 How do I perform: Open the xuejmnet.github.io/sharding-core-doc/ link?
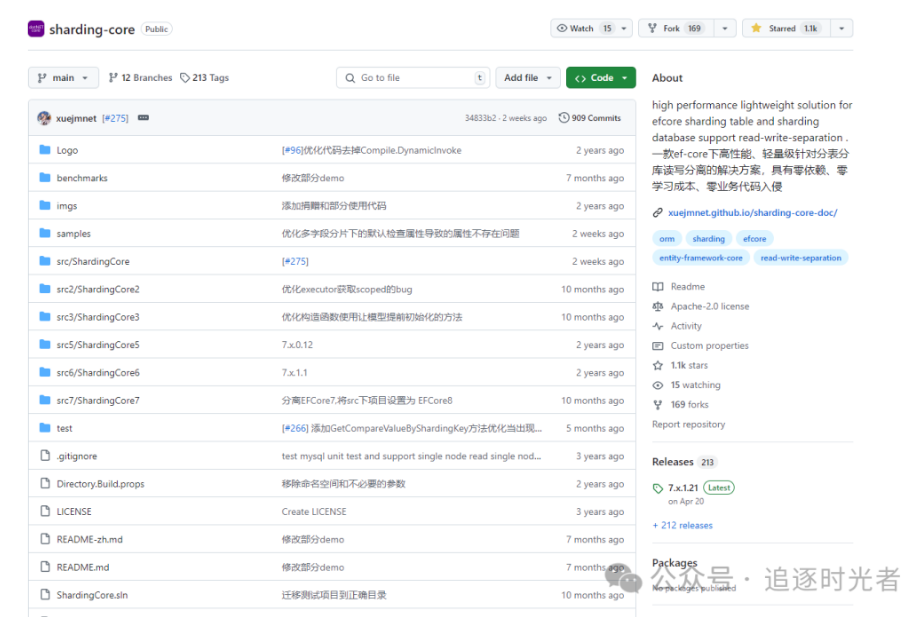[x=753, y=213]
